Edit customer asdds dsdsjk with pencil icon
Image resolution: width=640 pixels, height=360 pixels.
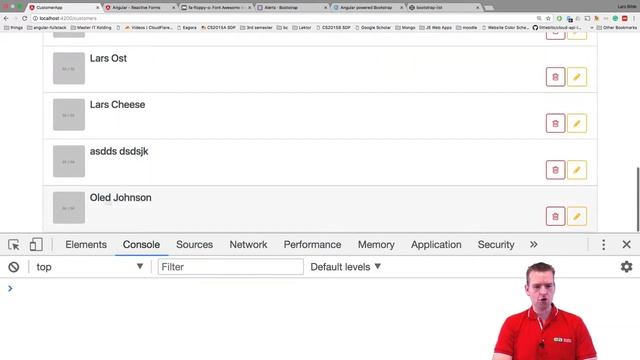tap(577, 170)
